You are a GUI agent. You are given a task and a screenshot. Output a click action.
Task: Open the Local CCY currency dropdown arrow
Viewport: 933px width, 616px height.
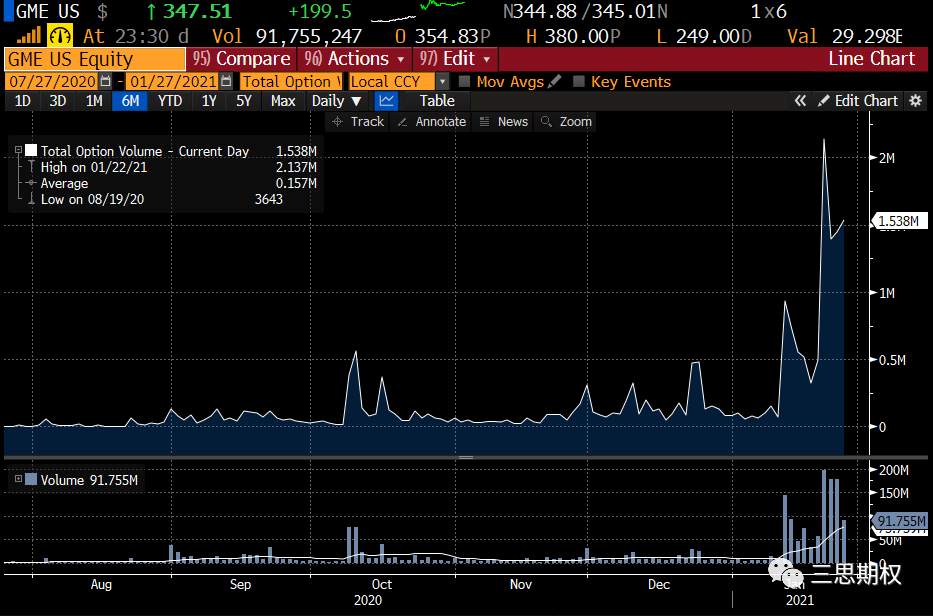pos(442,81)
